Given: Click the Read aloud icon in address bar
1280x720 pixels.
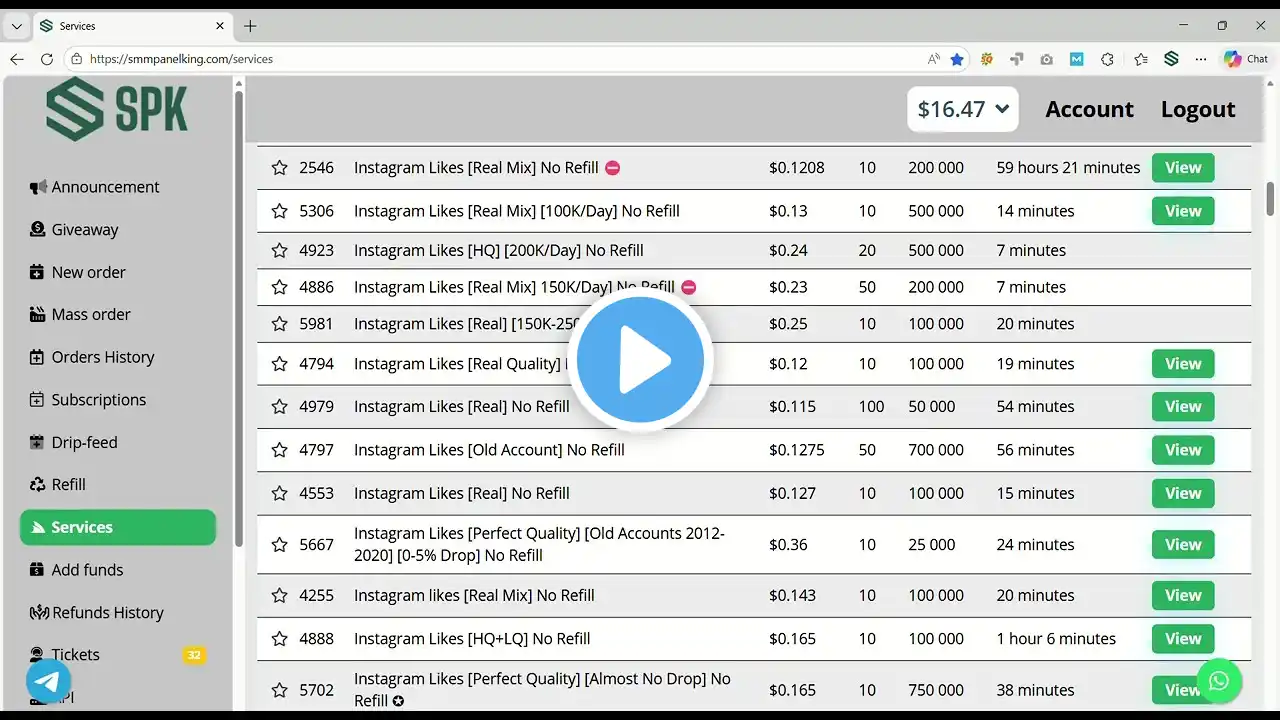Looking at the screenshot, I should click(934, 59).
